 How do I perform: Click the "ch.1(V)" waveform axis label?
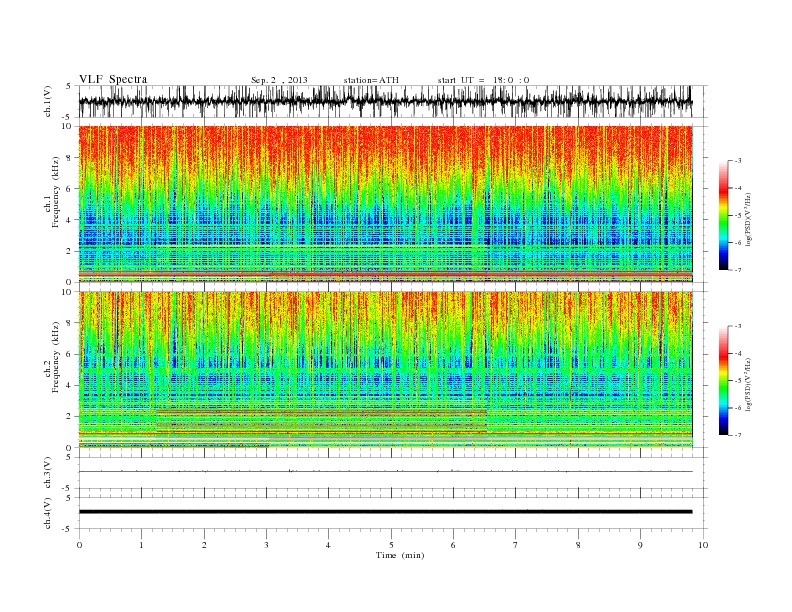pos(48,101)
